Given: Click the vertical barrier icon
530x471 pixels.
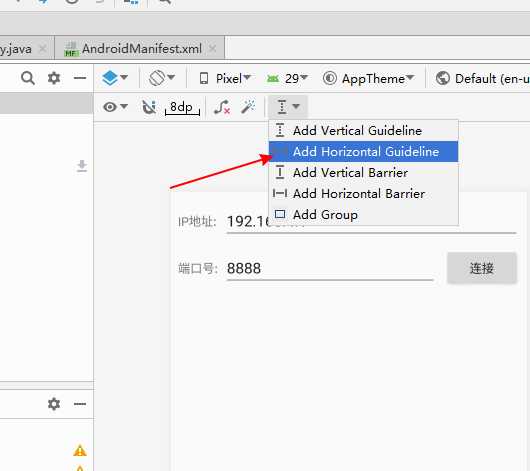Looking at the screenshot, I should (280, 172).
